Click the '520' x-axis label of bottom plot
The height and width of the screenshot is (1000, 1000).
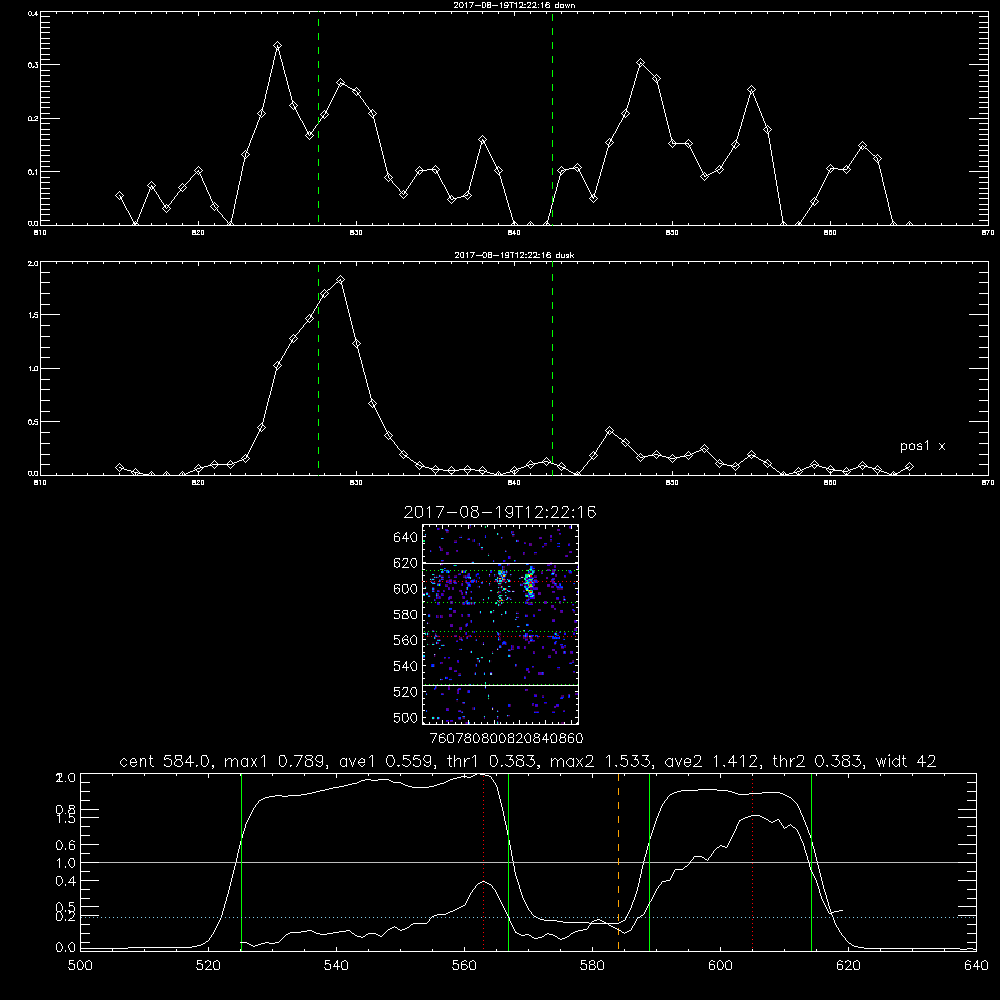tap(208, 966)
